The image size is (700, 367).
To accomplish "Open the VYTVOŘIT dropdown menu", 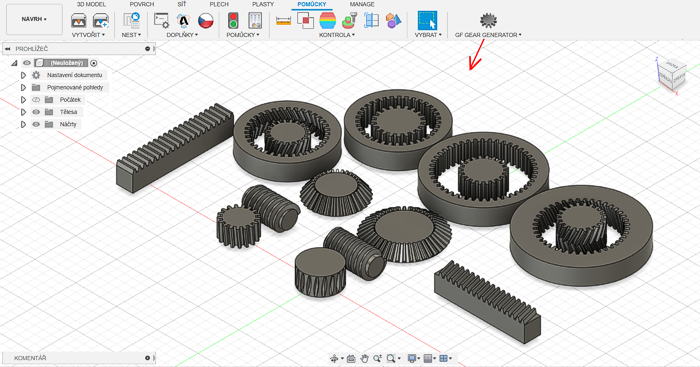I will point(88,35).
